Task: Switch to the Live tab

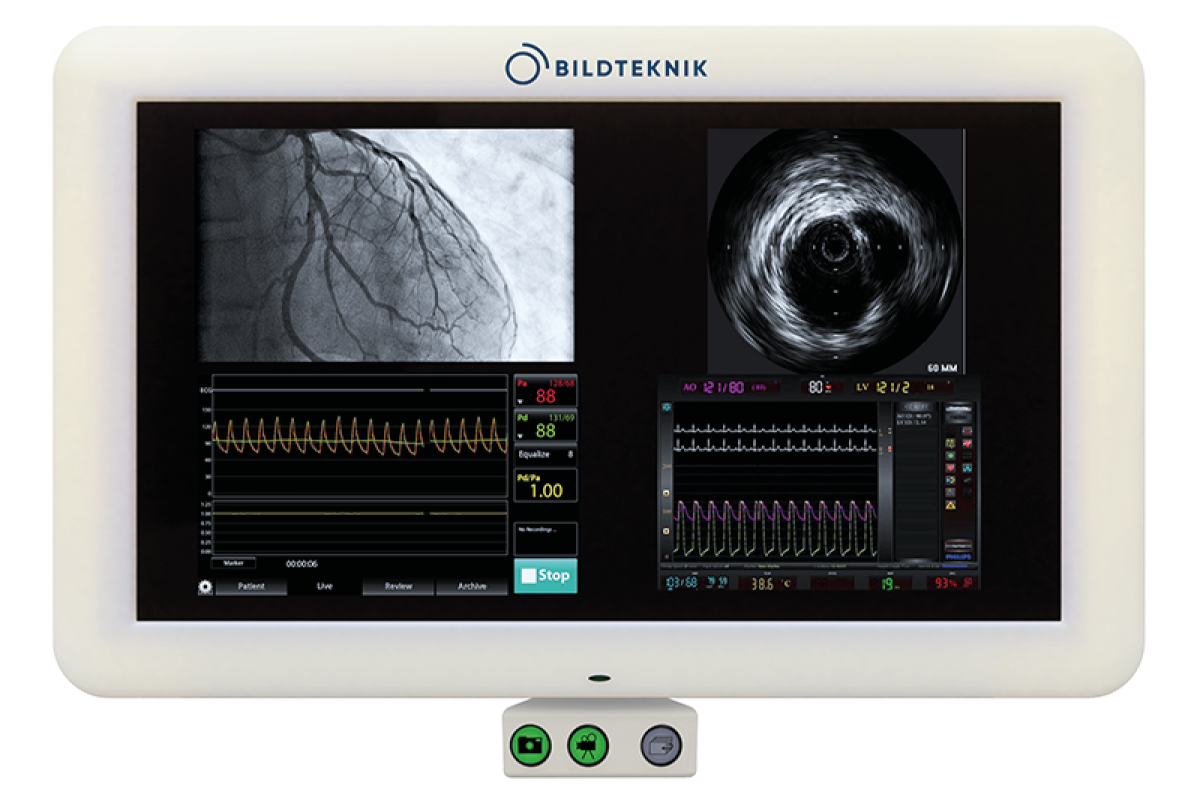Action: [325, 586]
